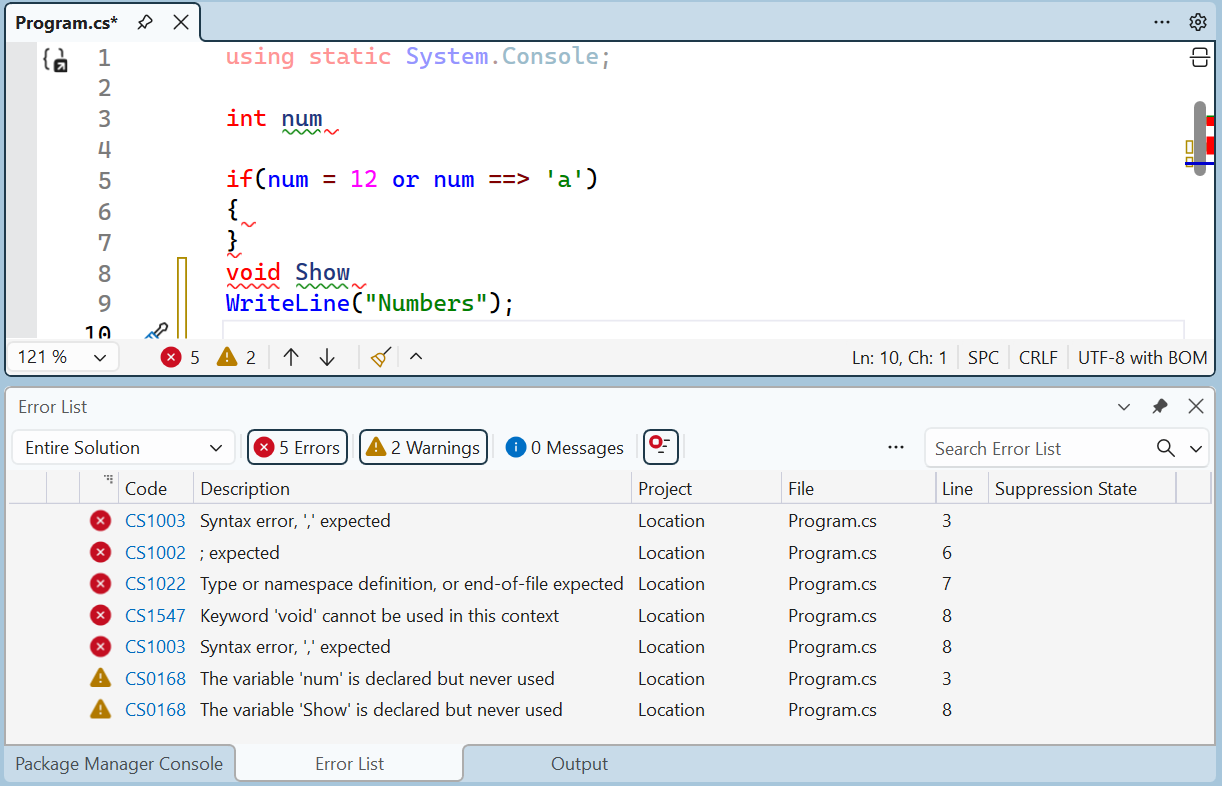Go to next issue with down arrow
This screenshot has width=1222, height=786.
(x=327, y=357)
